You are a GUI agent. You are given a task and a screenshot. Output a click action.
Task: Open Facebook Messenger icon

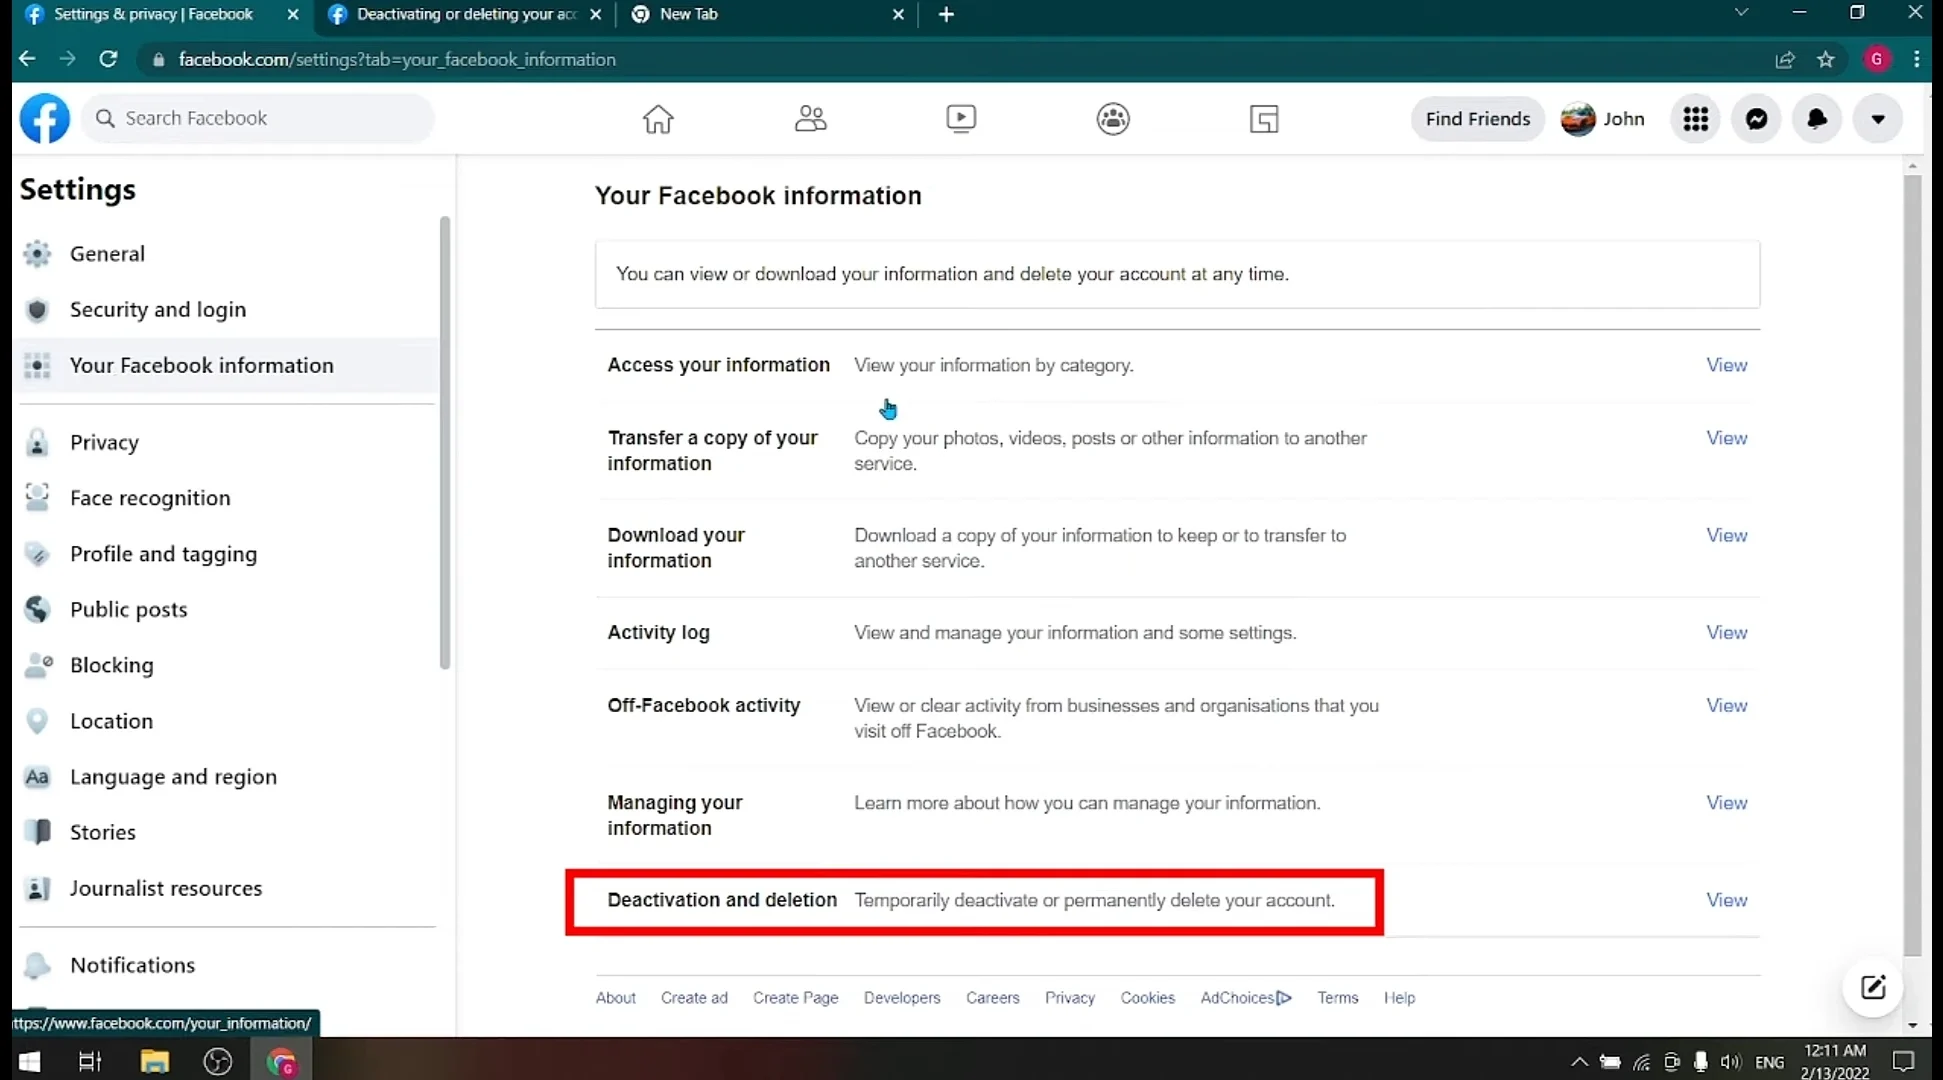click(1757, 118)
